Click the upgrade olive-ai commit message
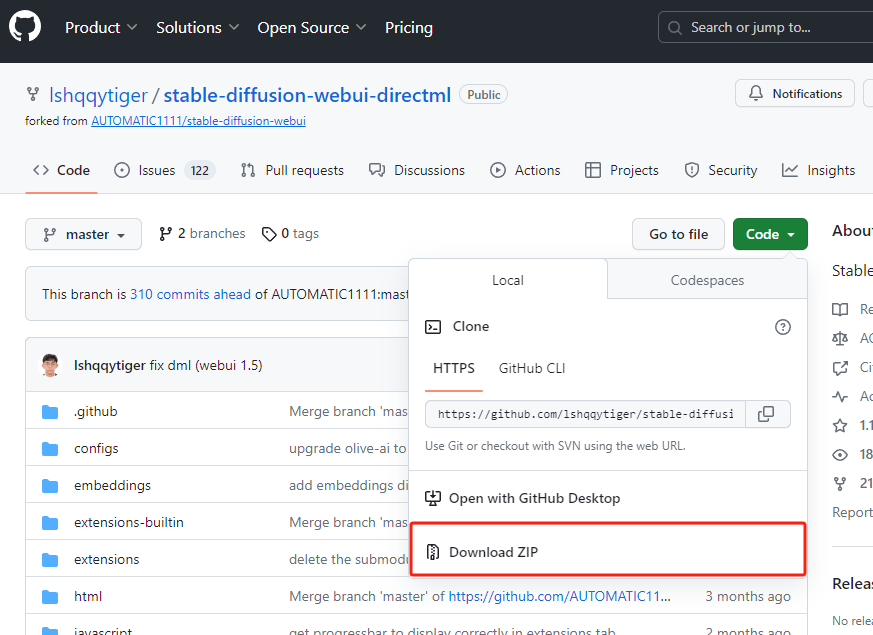This screenshot has width=873, height=635. click(x=348, y=449)
